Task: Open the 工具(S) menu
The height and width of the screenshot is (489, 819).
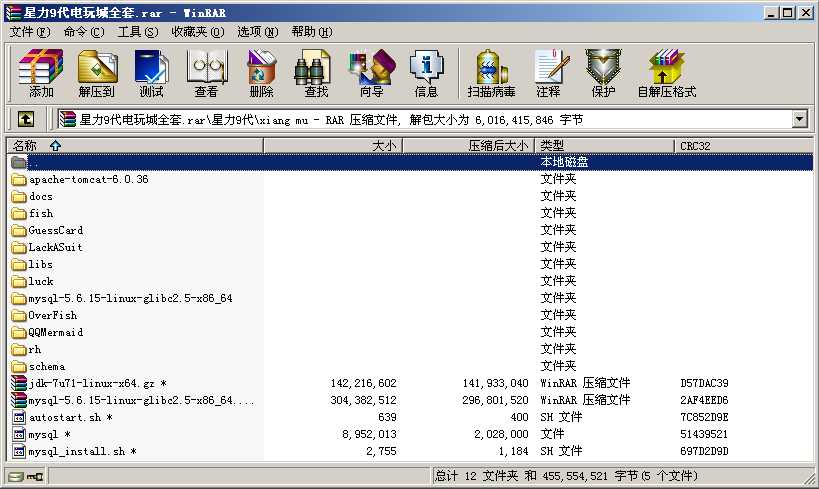Action: click(137, 32)
